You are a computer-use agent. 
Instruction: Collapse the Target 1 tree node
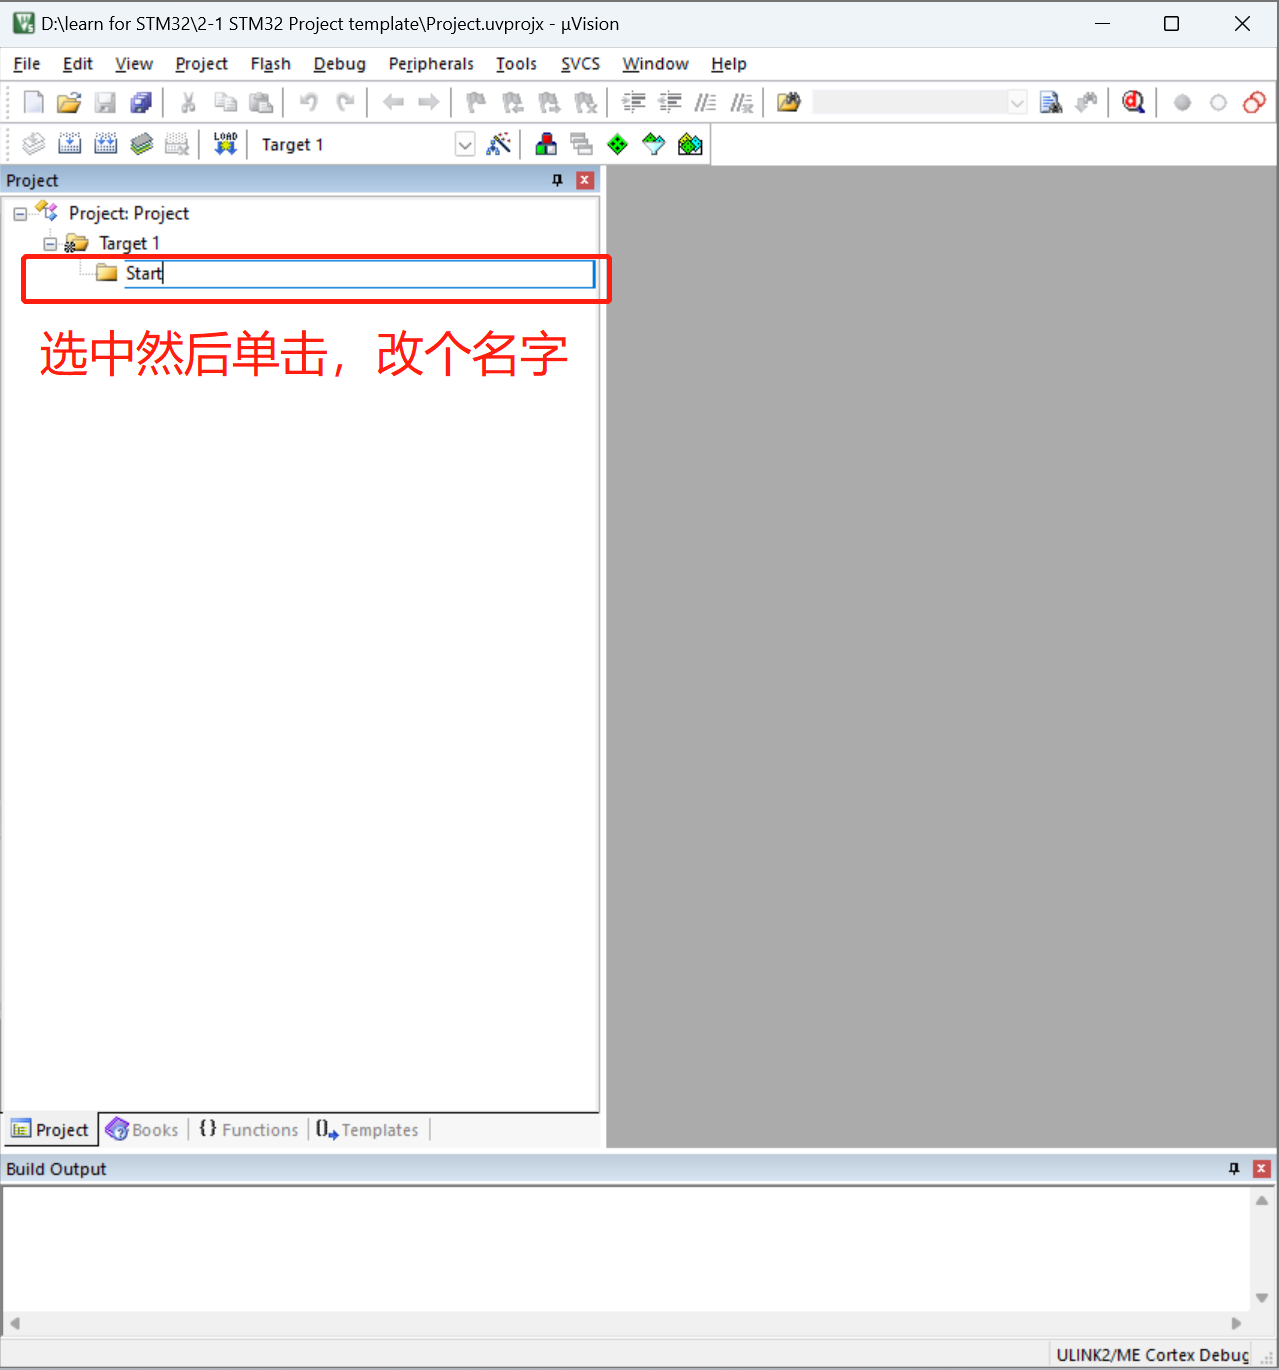[50, 244]
